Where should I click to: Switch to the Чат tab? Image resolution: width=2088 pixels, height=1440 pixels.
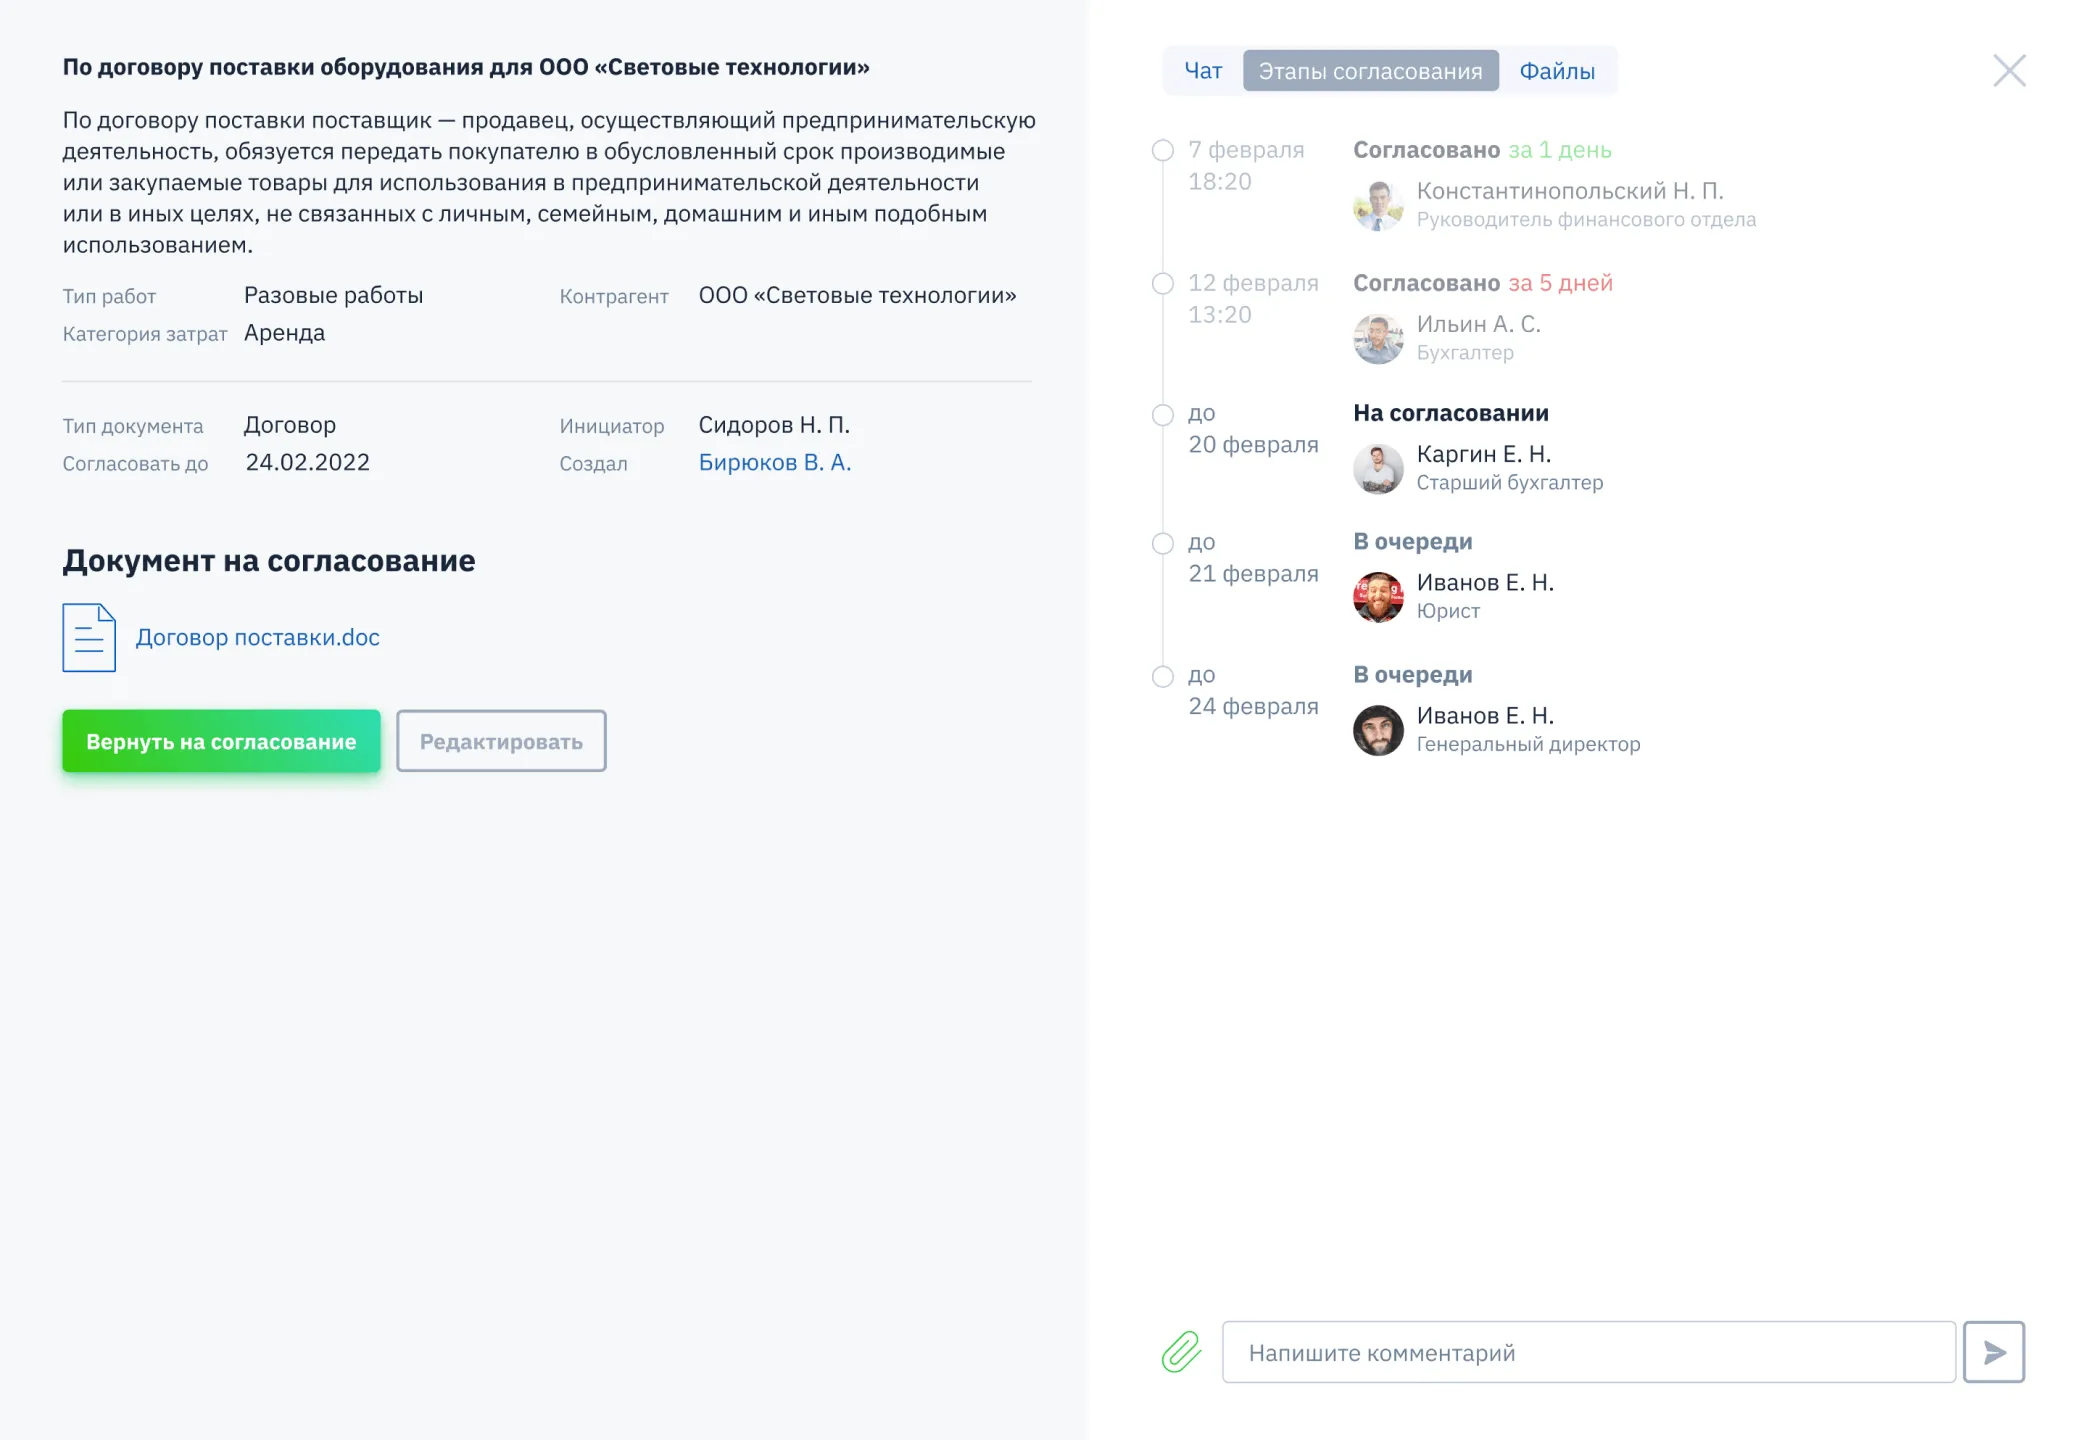click(x=1201, y=70)
